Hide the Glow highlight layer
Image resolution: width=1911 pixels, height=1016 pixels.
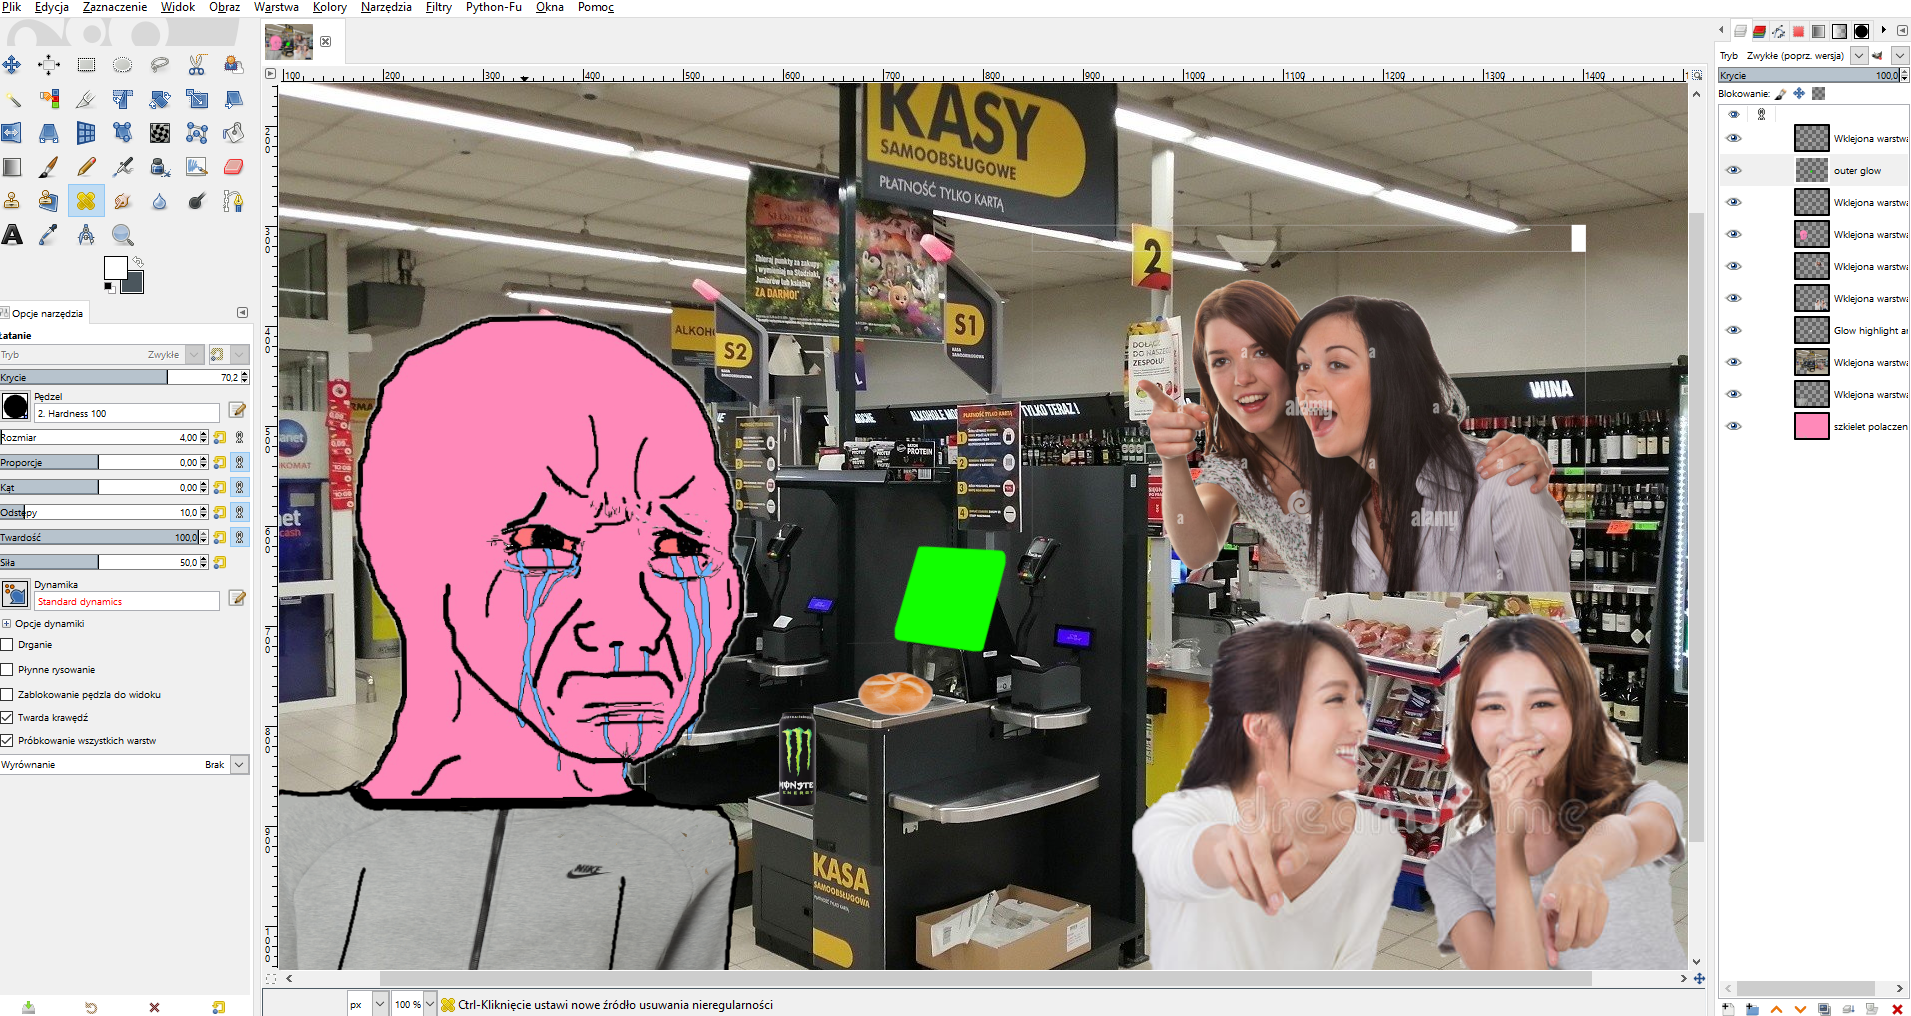click(x=1734, y=330)
